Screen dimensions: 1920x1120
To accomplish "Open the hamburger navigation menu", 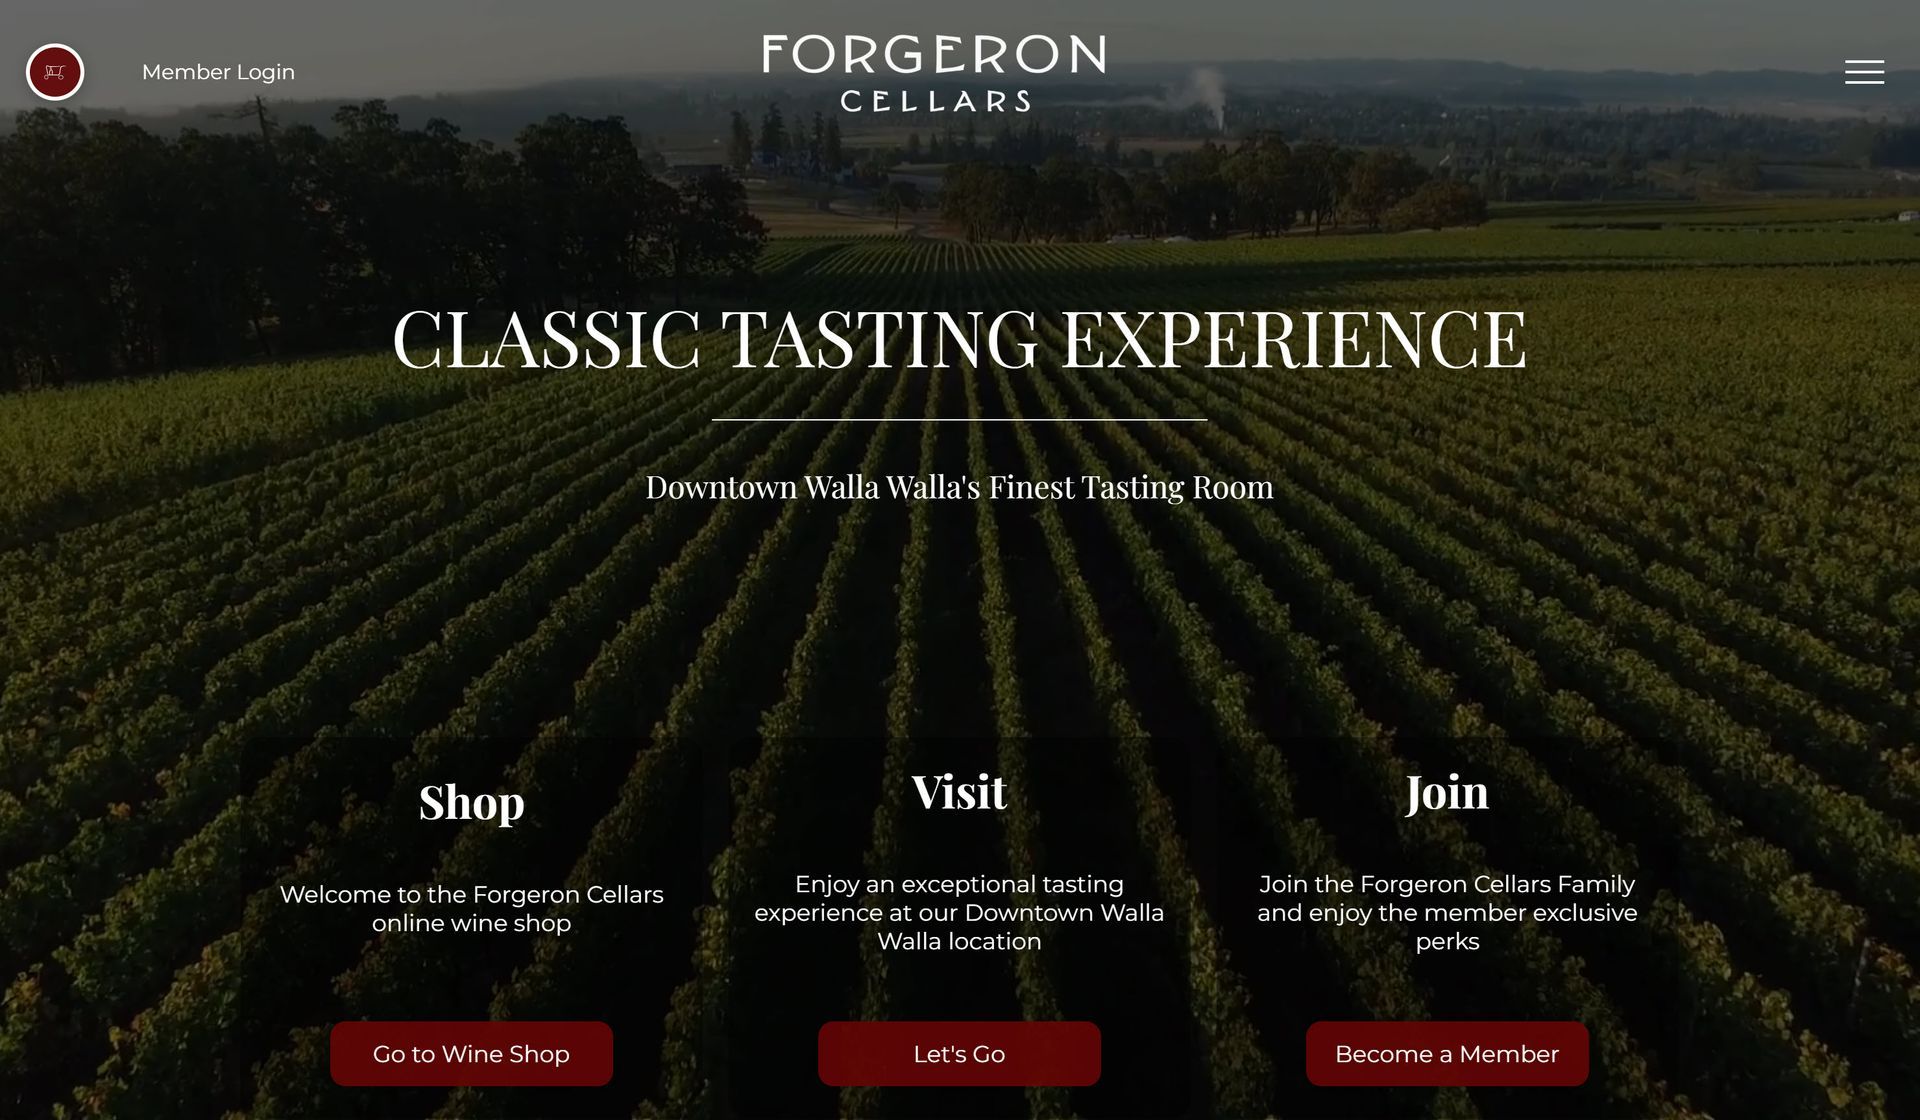I will 1864,72.
